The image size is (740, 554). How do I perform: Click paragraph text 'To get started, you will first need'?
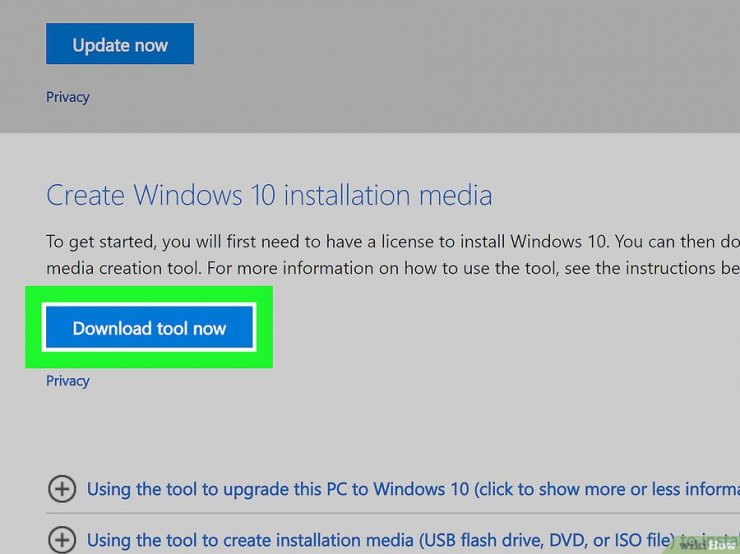tap(393, 255)
